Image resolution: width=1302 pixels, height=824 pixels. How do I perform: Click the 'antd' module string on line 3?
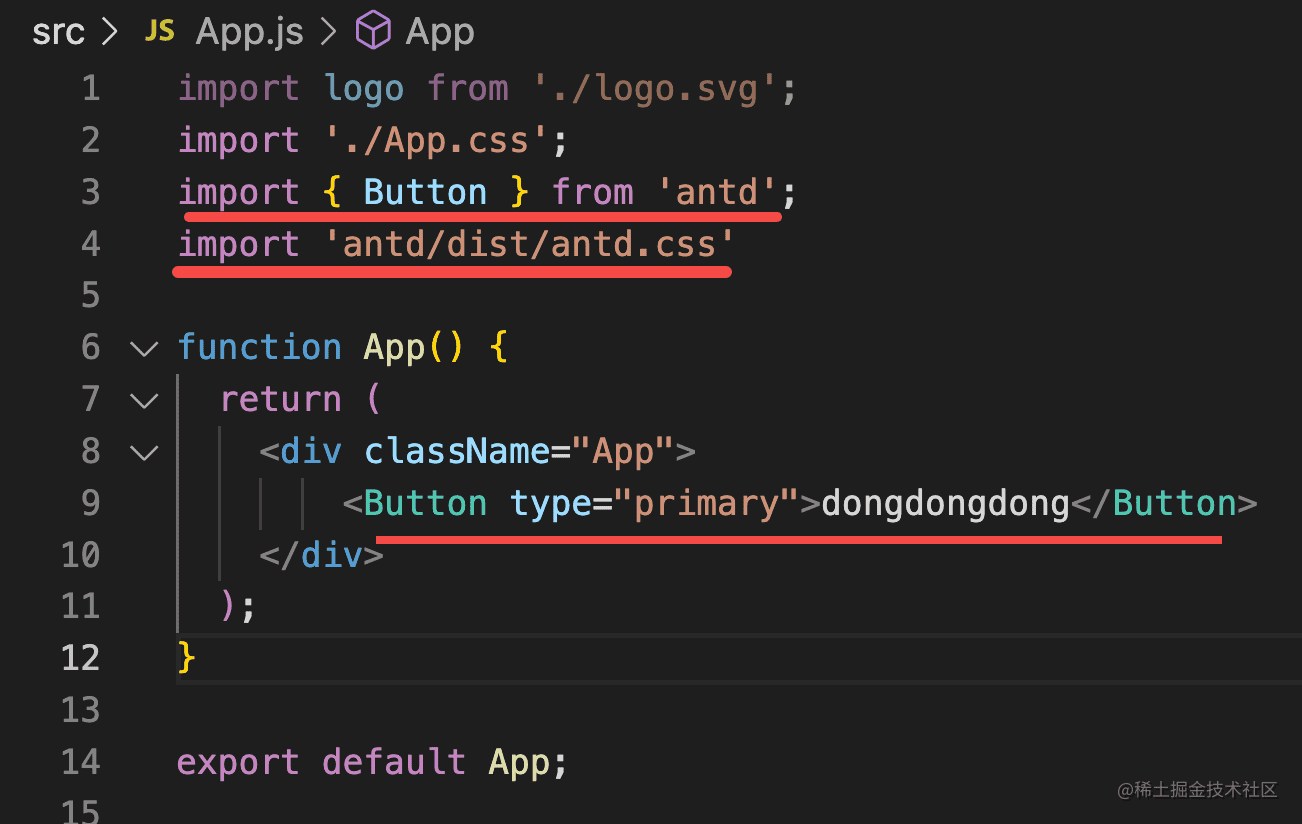(x=717, y=192)
